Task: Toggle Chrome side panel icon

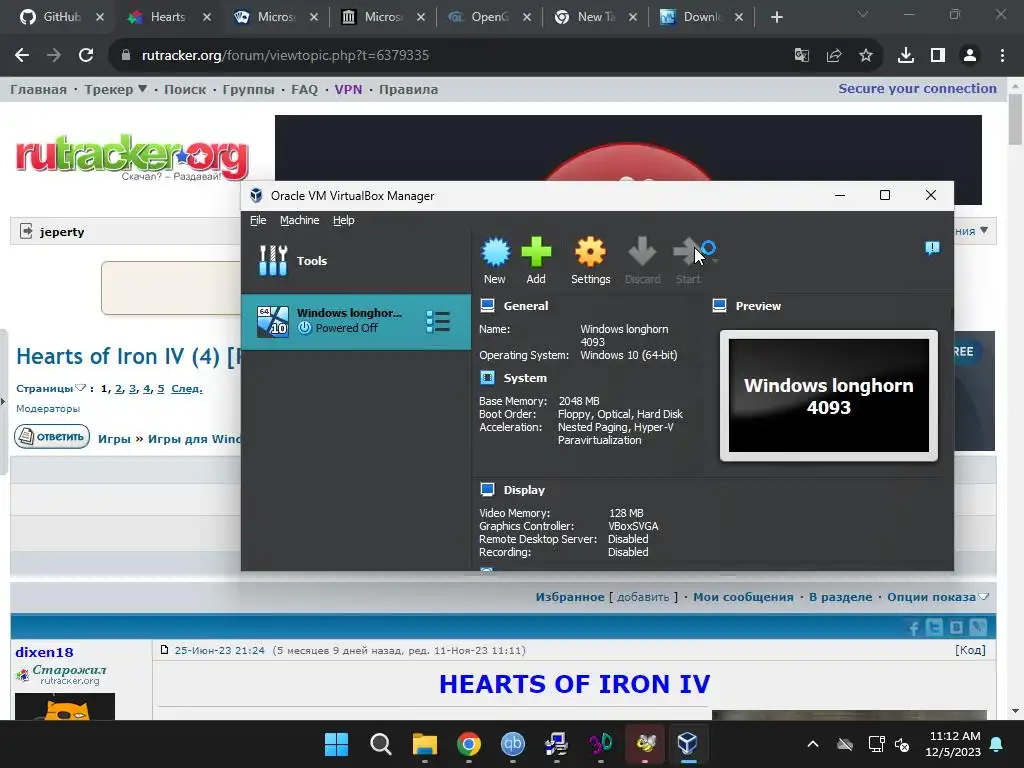Action: click(938, 56)
